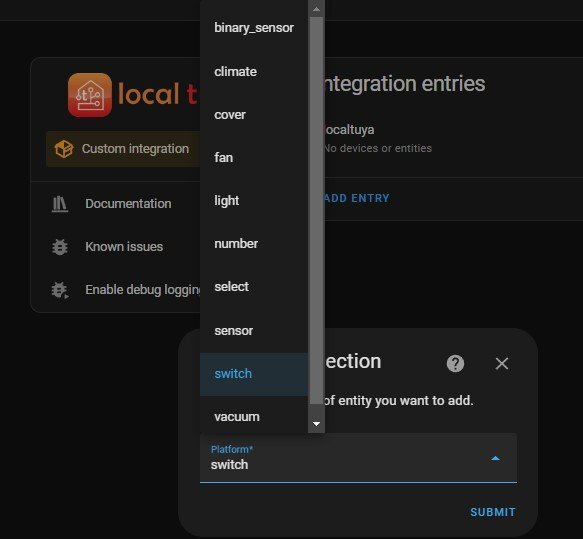
Task: Click the Custom integration box icon
Action: click(64, 149)
